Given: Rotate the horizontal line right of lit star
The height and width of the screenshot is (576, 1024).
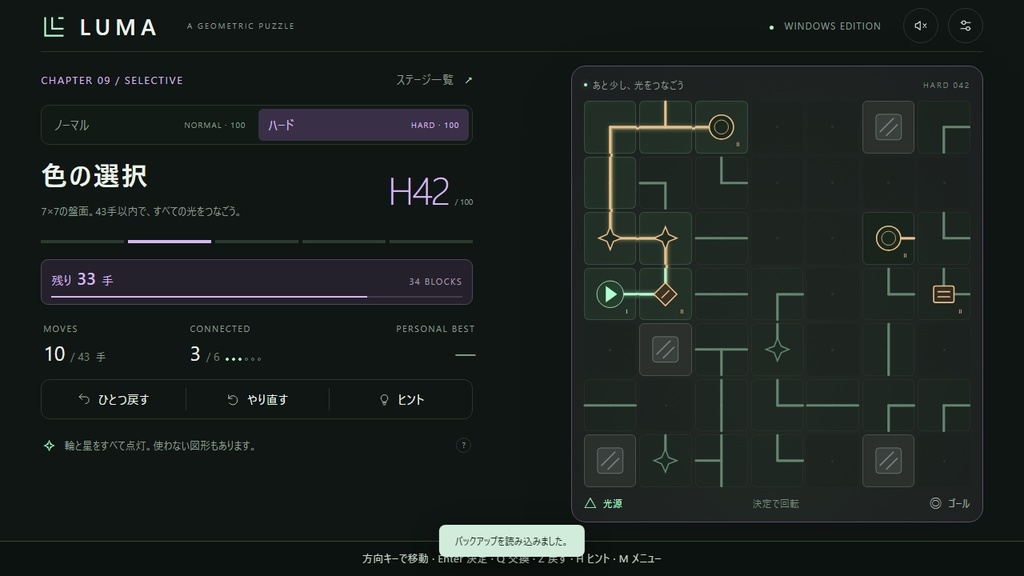Looking at the screenshot, I should point(721,238).
